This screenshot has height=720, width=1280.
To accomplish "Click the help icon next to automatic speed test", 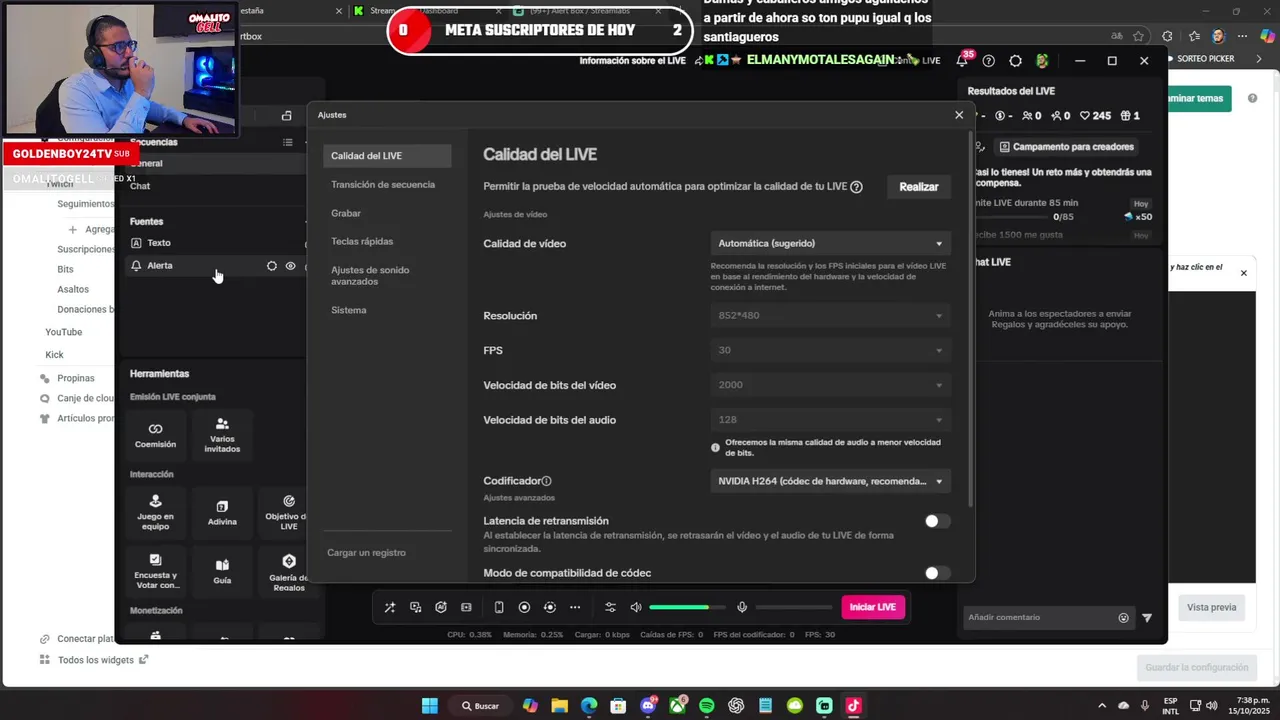I will click(x=856, y=187).
